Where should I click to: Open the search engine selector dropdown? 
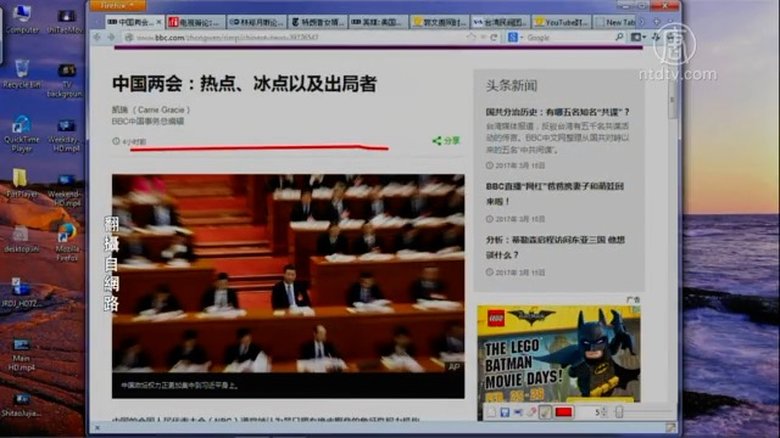(513, 37)
